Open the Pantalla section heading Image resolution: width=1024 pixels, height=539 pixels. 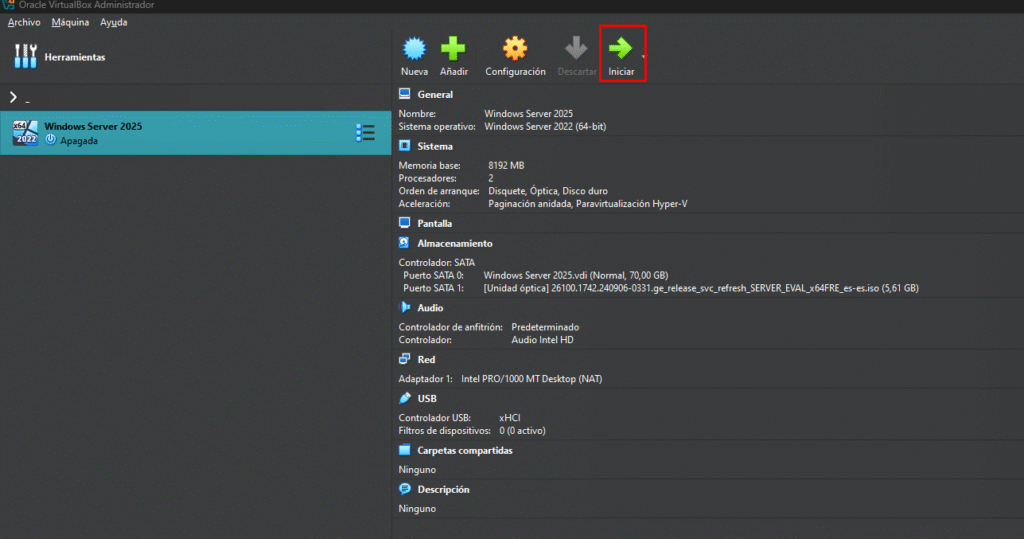[434, 223]
